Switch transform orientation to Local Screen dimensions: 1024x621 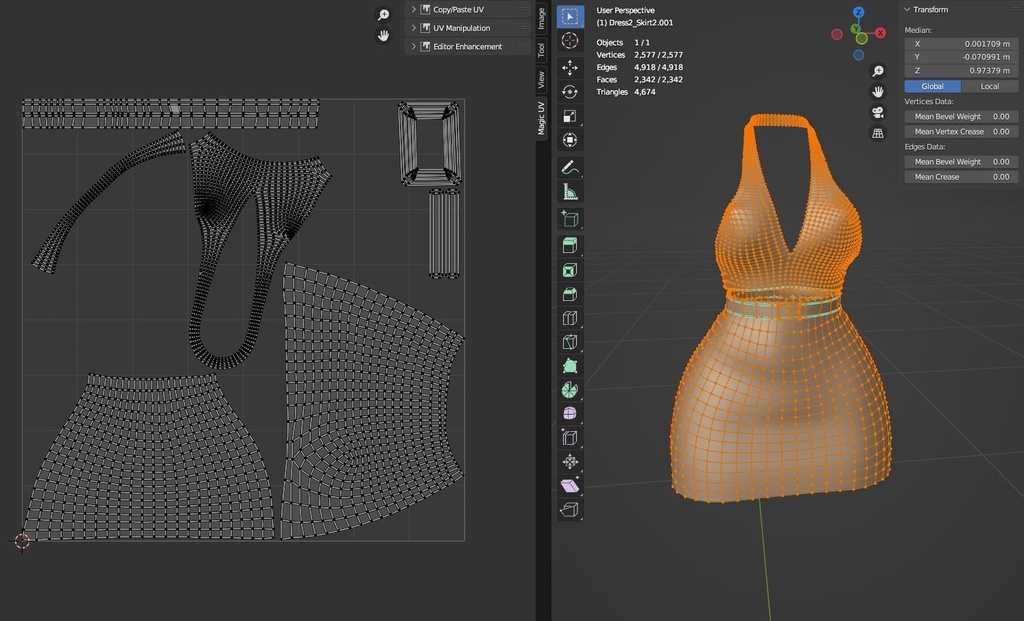coord(990,86)
